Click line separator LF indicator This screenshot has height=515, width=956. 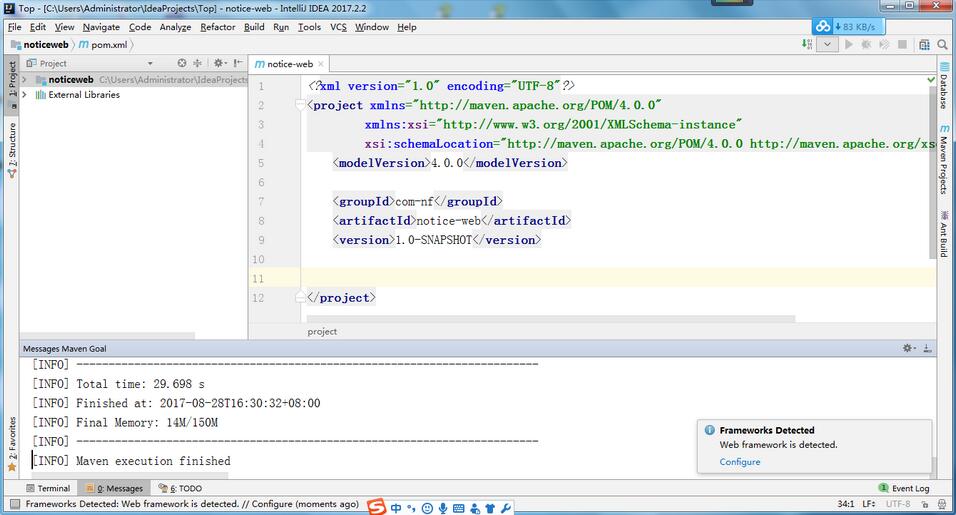pos(869,504)
